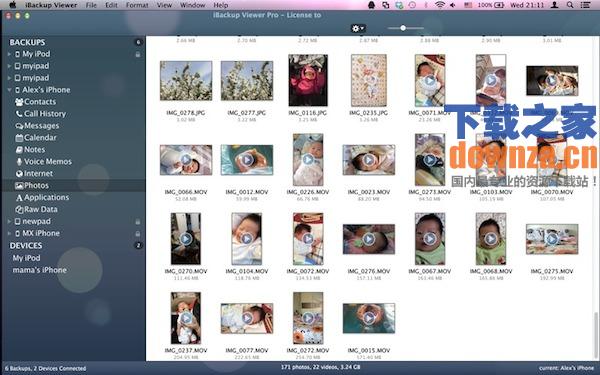The image size is (600, 375).
Task: Click the BACKUPS count badge
Action: (x=138, y=42)
